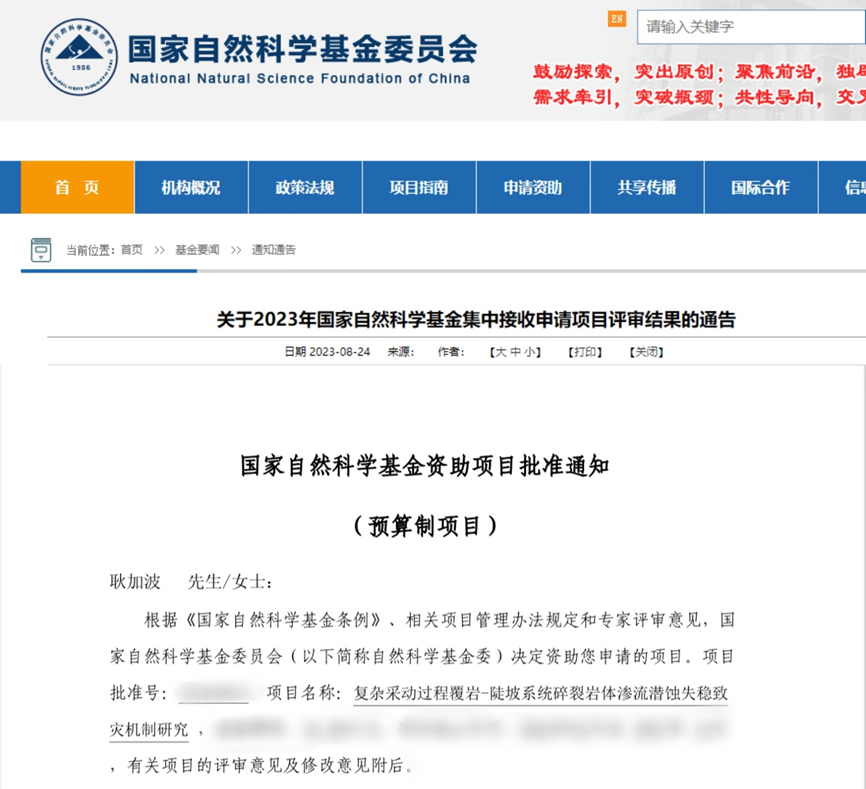Click the 作者 label in the article meta line
The image size is (866, 789).
451,352
